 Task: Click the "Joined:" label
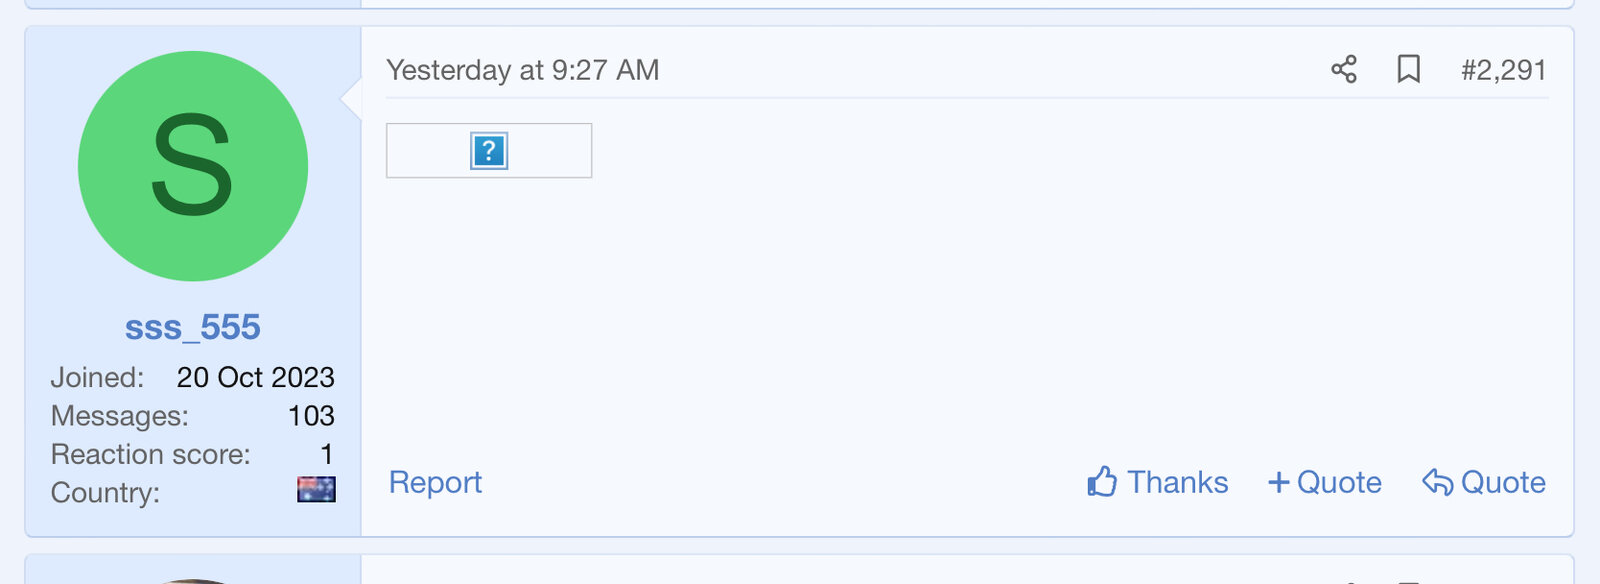tap(97, 377)
